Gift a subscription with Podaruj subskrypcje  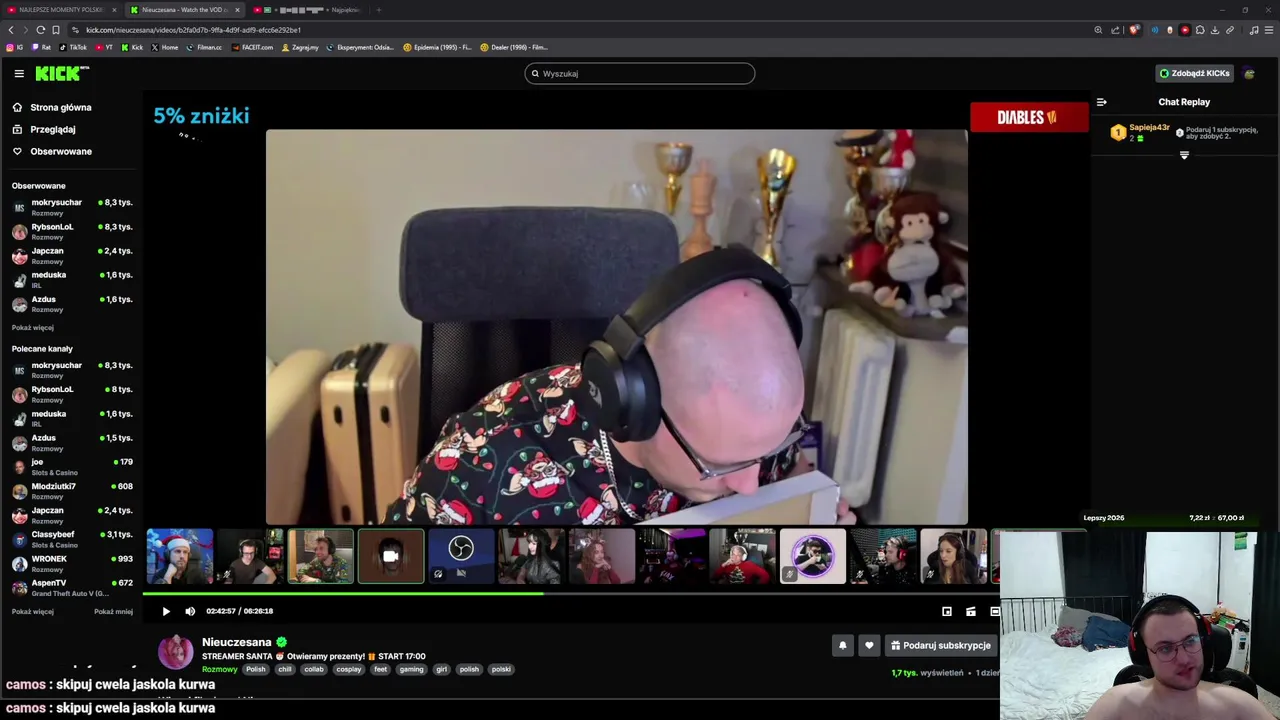pyautogui.click(x=941, y=645)
